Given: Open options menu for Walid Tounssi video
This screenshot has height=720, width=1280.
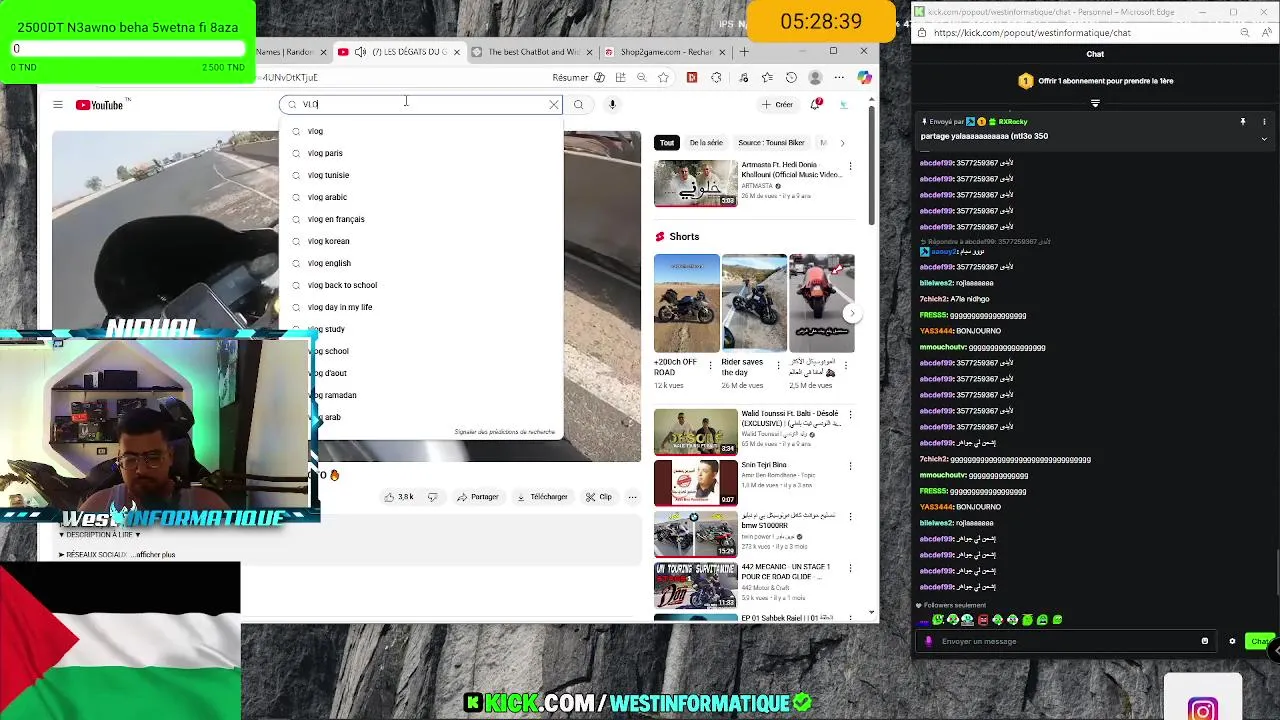Looking at the screenshot, I should [850, 414].
